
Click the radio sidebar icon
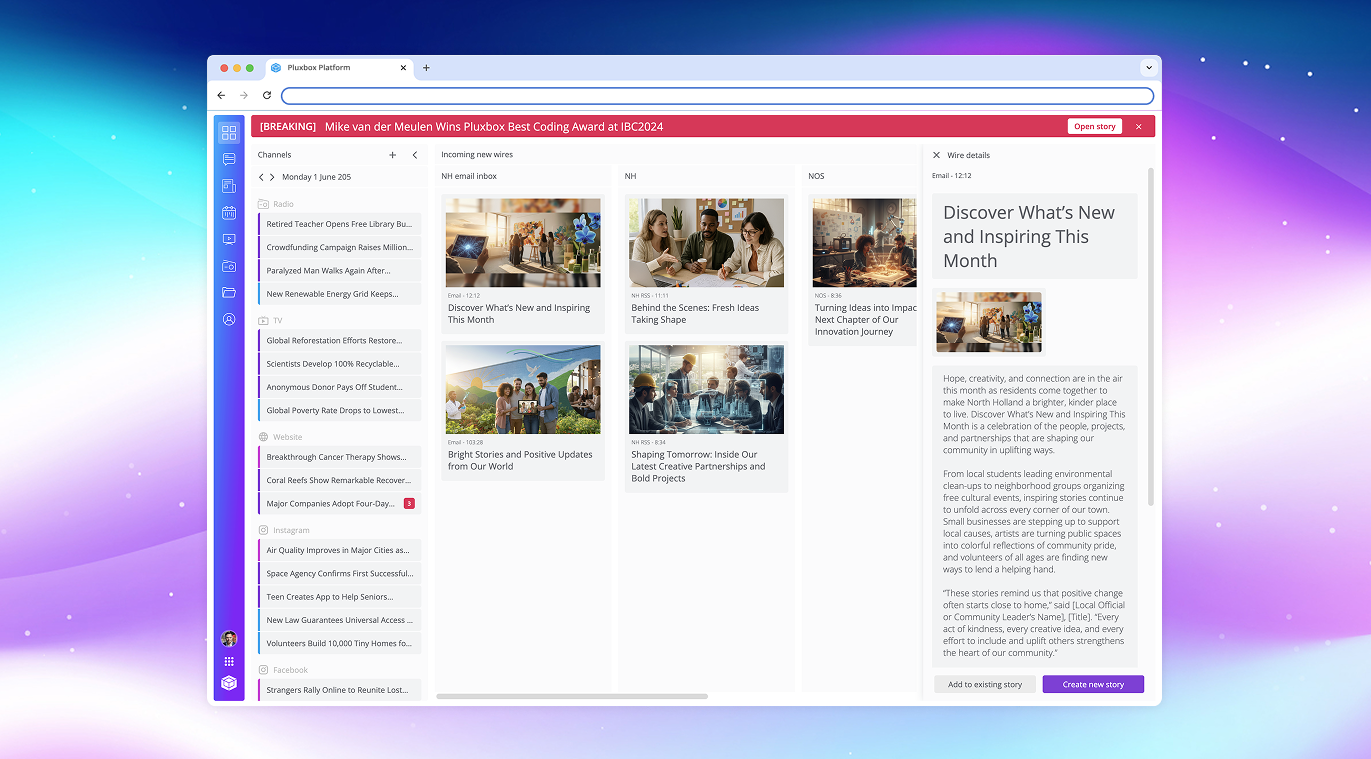click(x=229, y=266)
